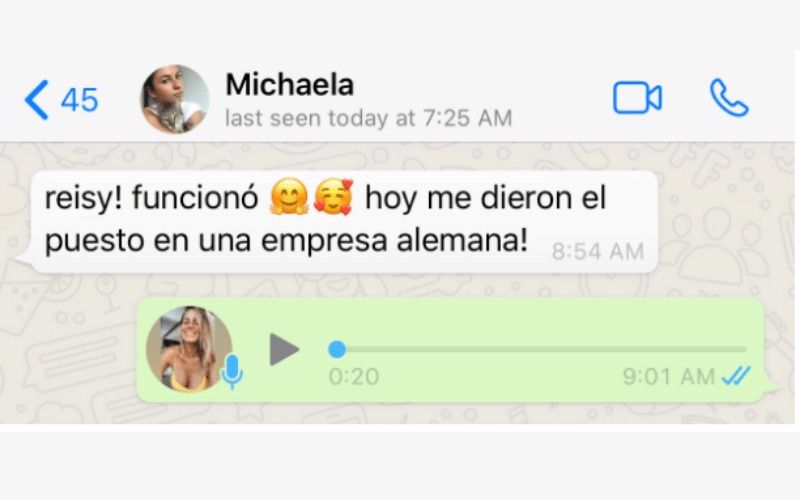Tap the blue microphone icon
800x500 pixels.
232,372
